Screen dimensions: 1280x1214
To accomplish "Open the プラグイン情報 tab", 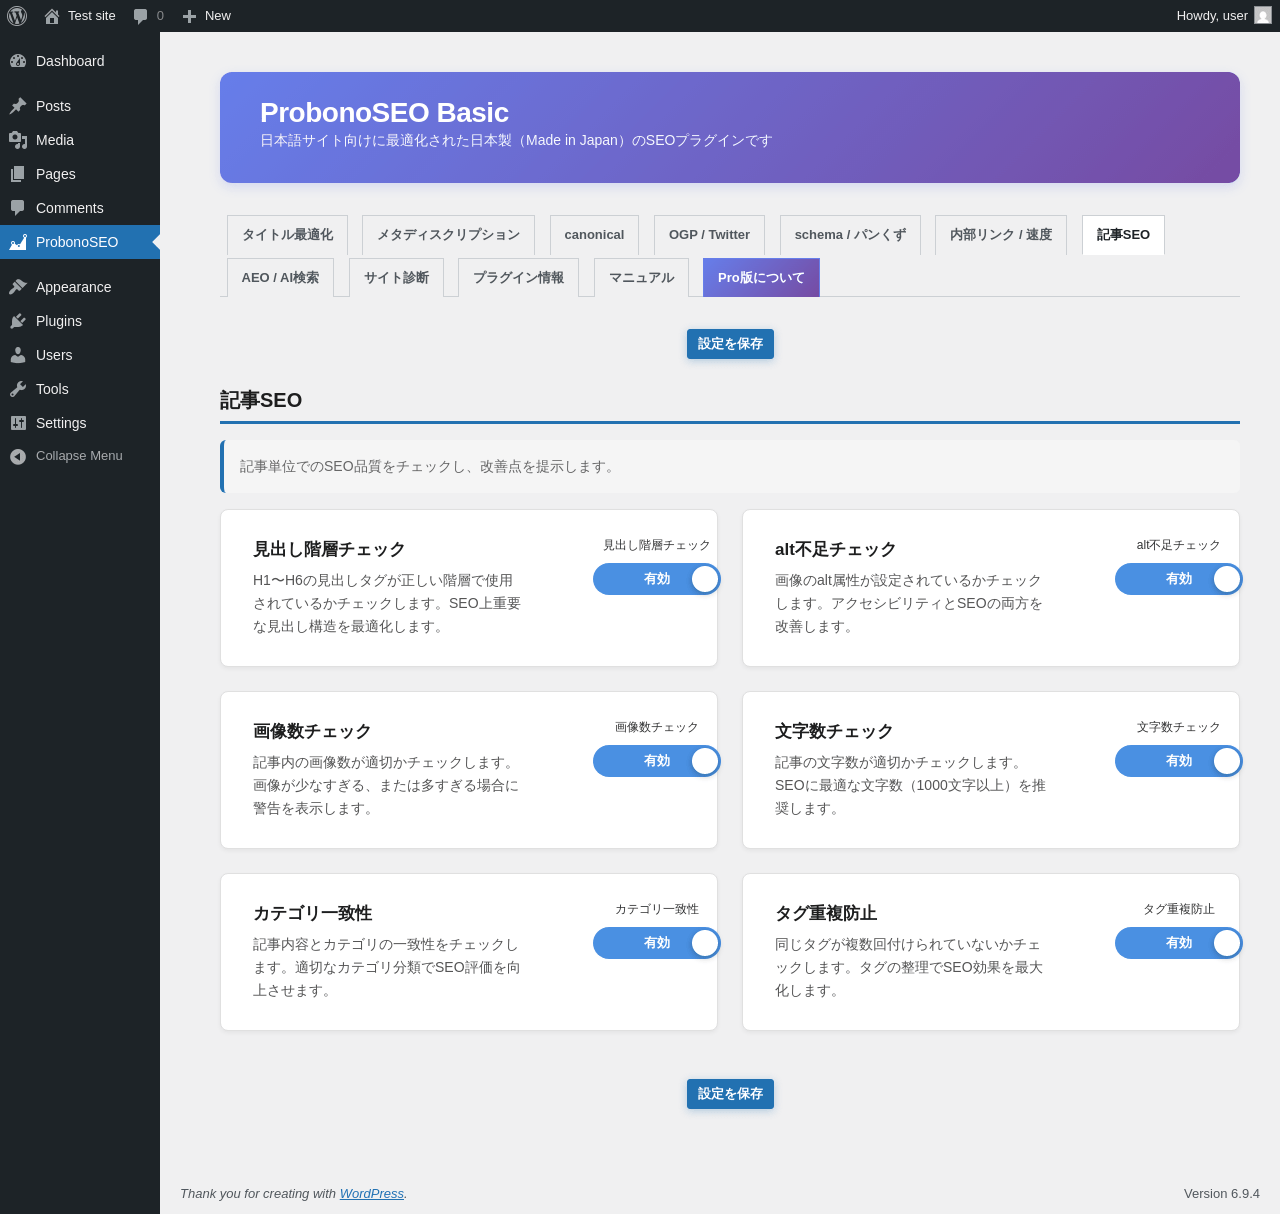I will coord(518,278).
